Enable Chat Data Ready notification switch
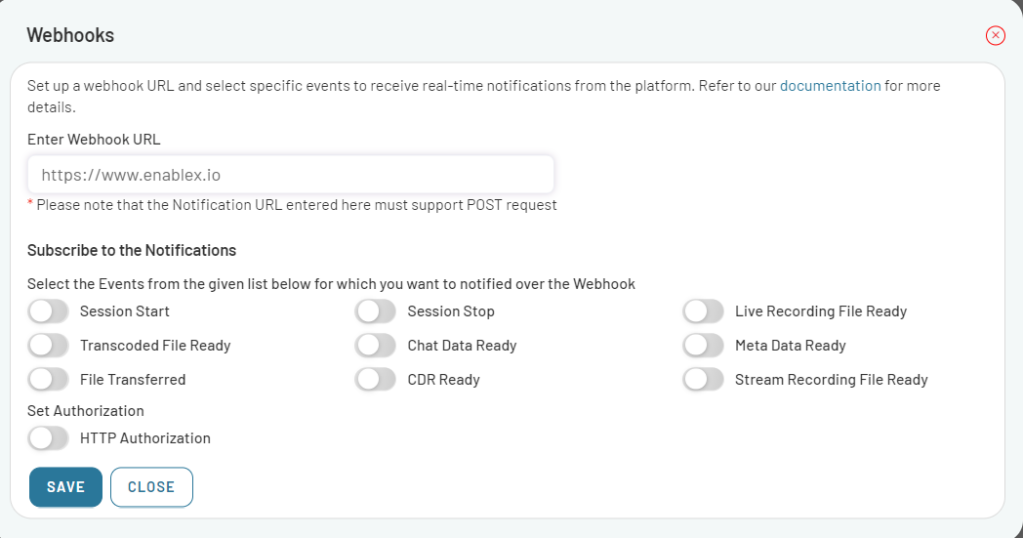The width and height of the screenshot is (1023, 538). (x=376, y=345)
